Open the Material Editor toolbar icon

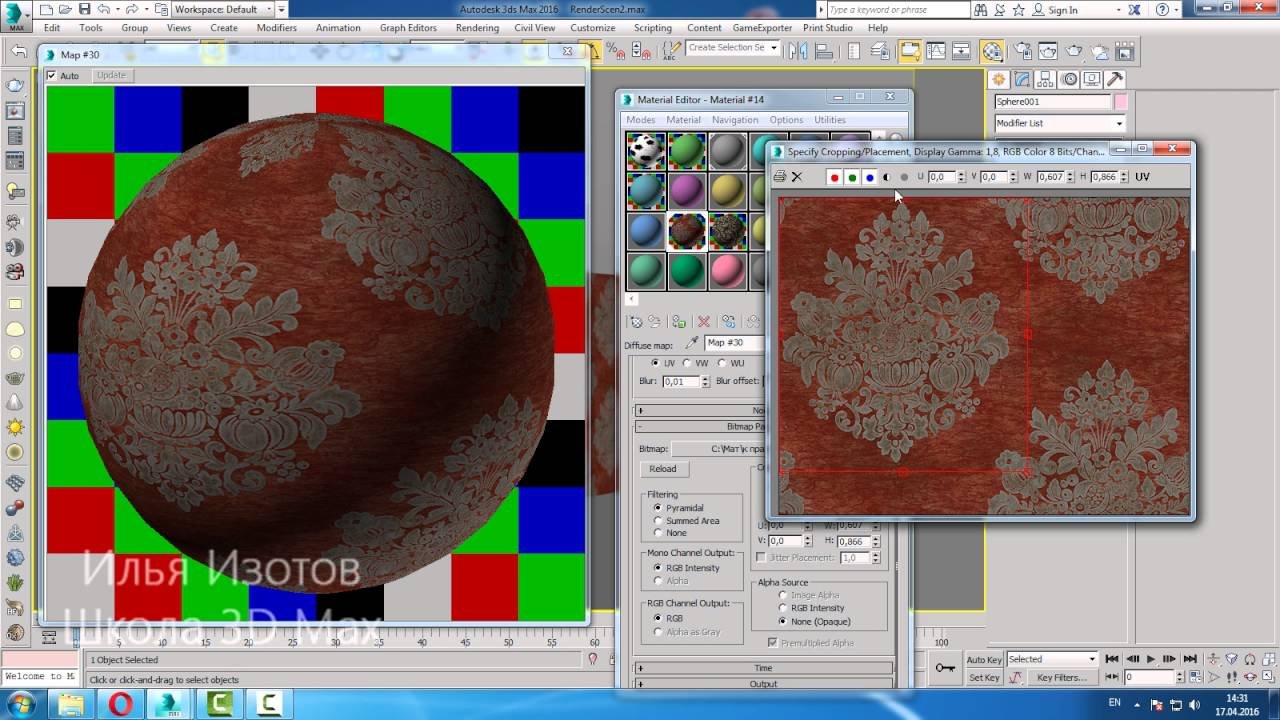point(992,50)
